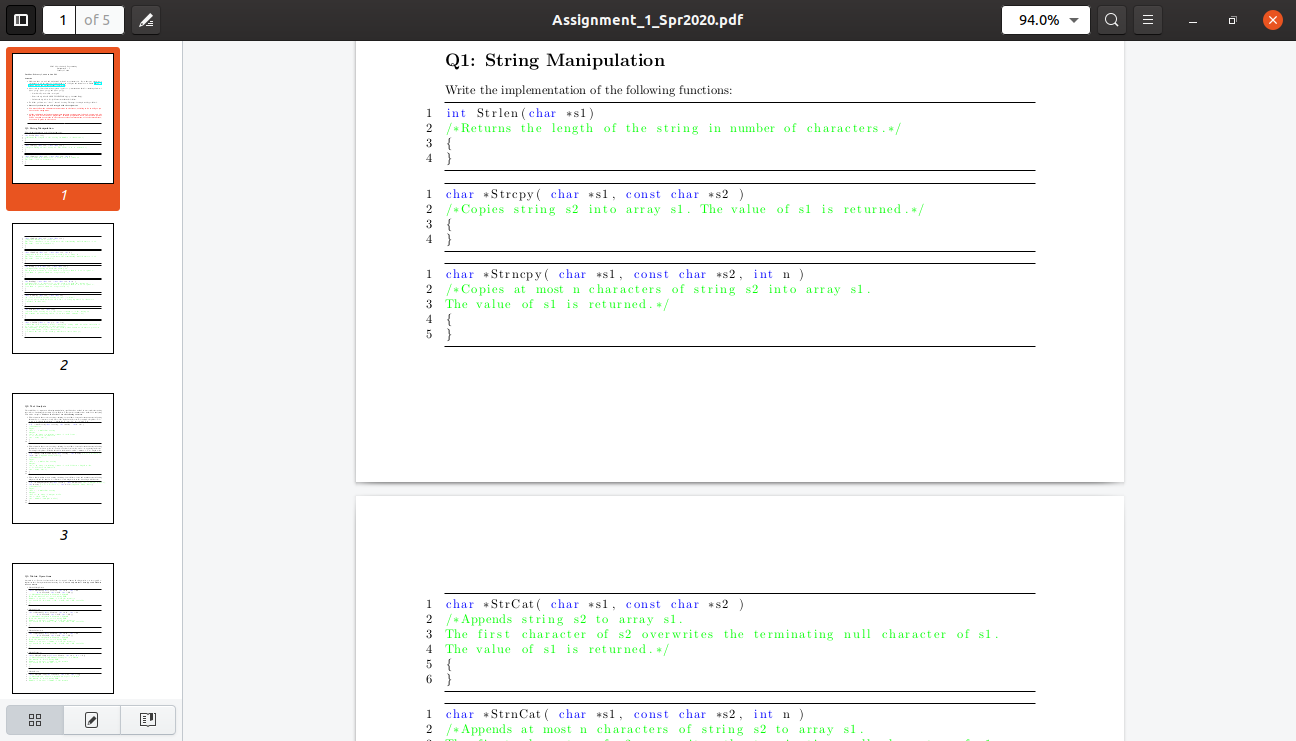This screenshot has width=1296, height=741.
Task: Toggle bookmarks view in the sidebar switcher
Action: click(147, 719)
